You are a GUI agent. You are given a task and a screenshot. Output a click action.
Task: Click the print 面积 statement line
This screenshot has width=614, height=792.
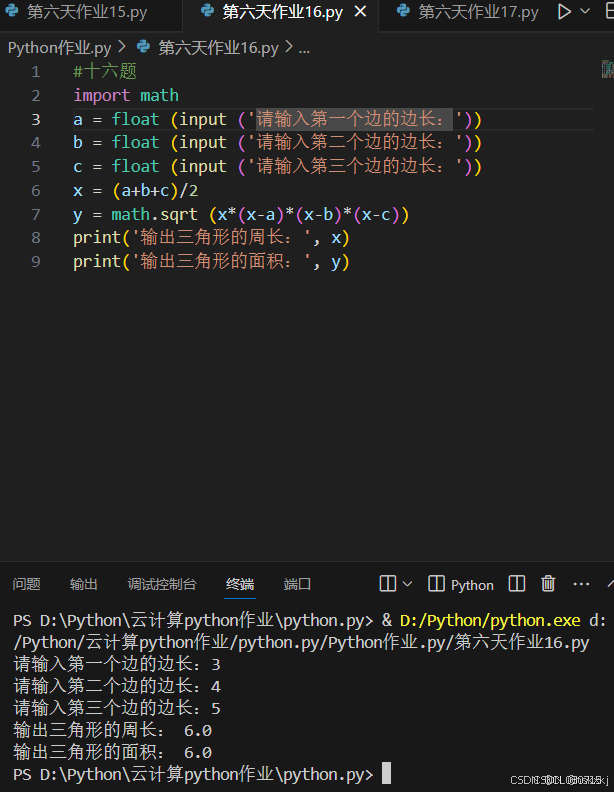(211, 262)
